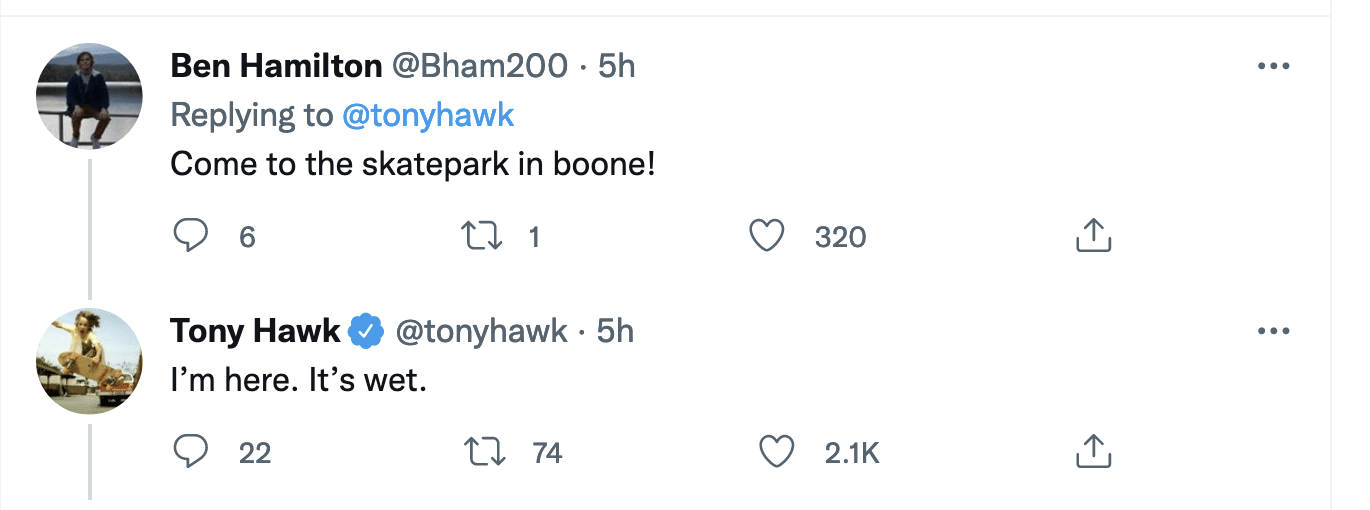Like Ben Hamilton's tweet with 320 likes
The image size is (1370, 510).
(x=766, y=236)
